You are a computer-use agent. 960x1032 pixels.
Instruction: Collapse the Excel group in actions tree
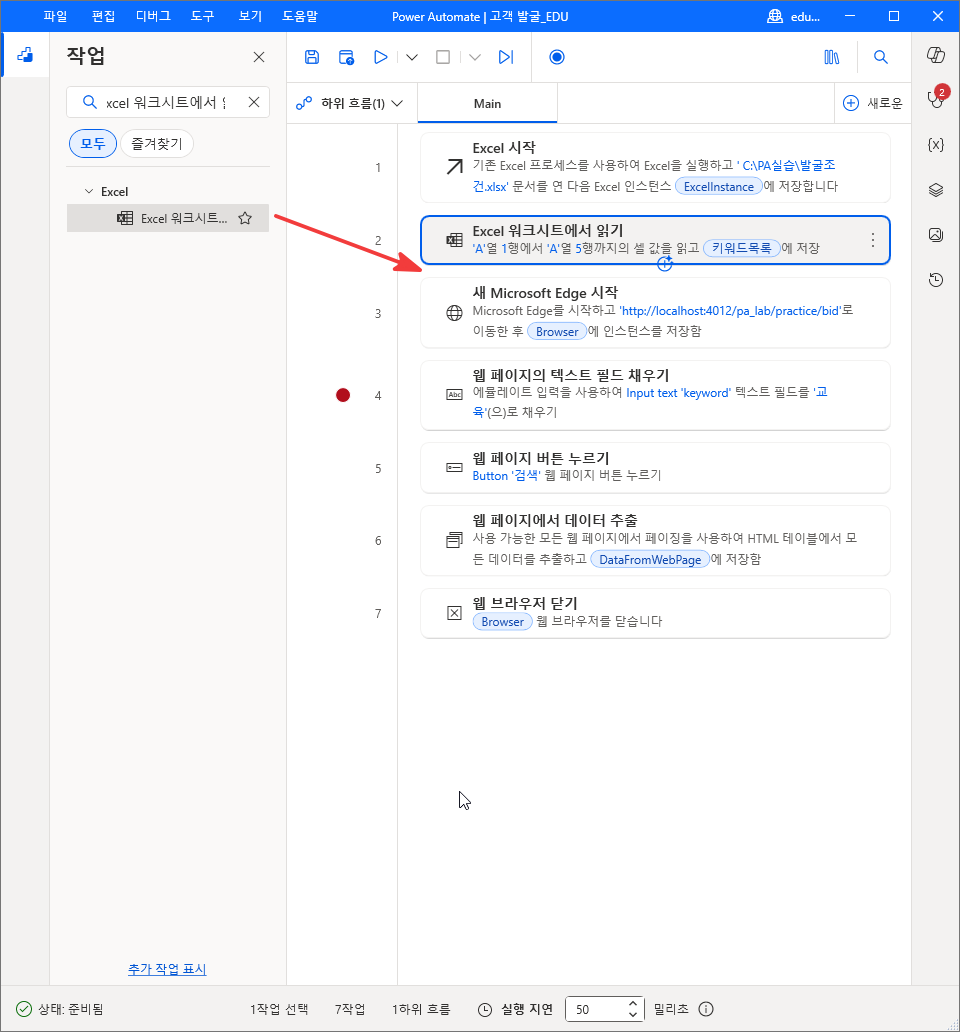coord(89,192)
